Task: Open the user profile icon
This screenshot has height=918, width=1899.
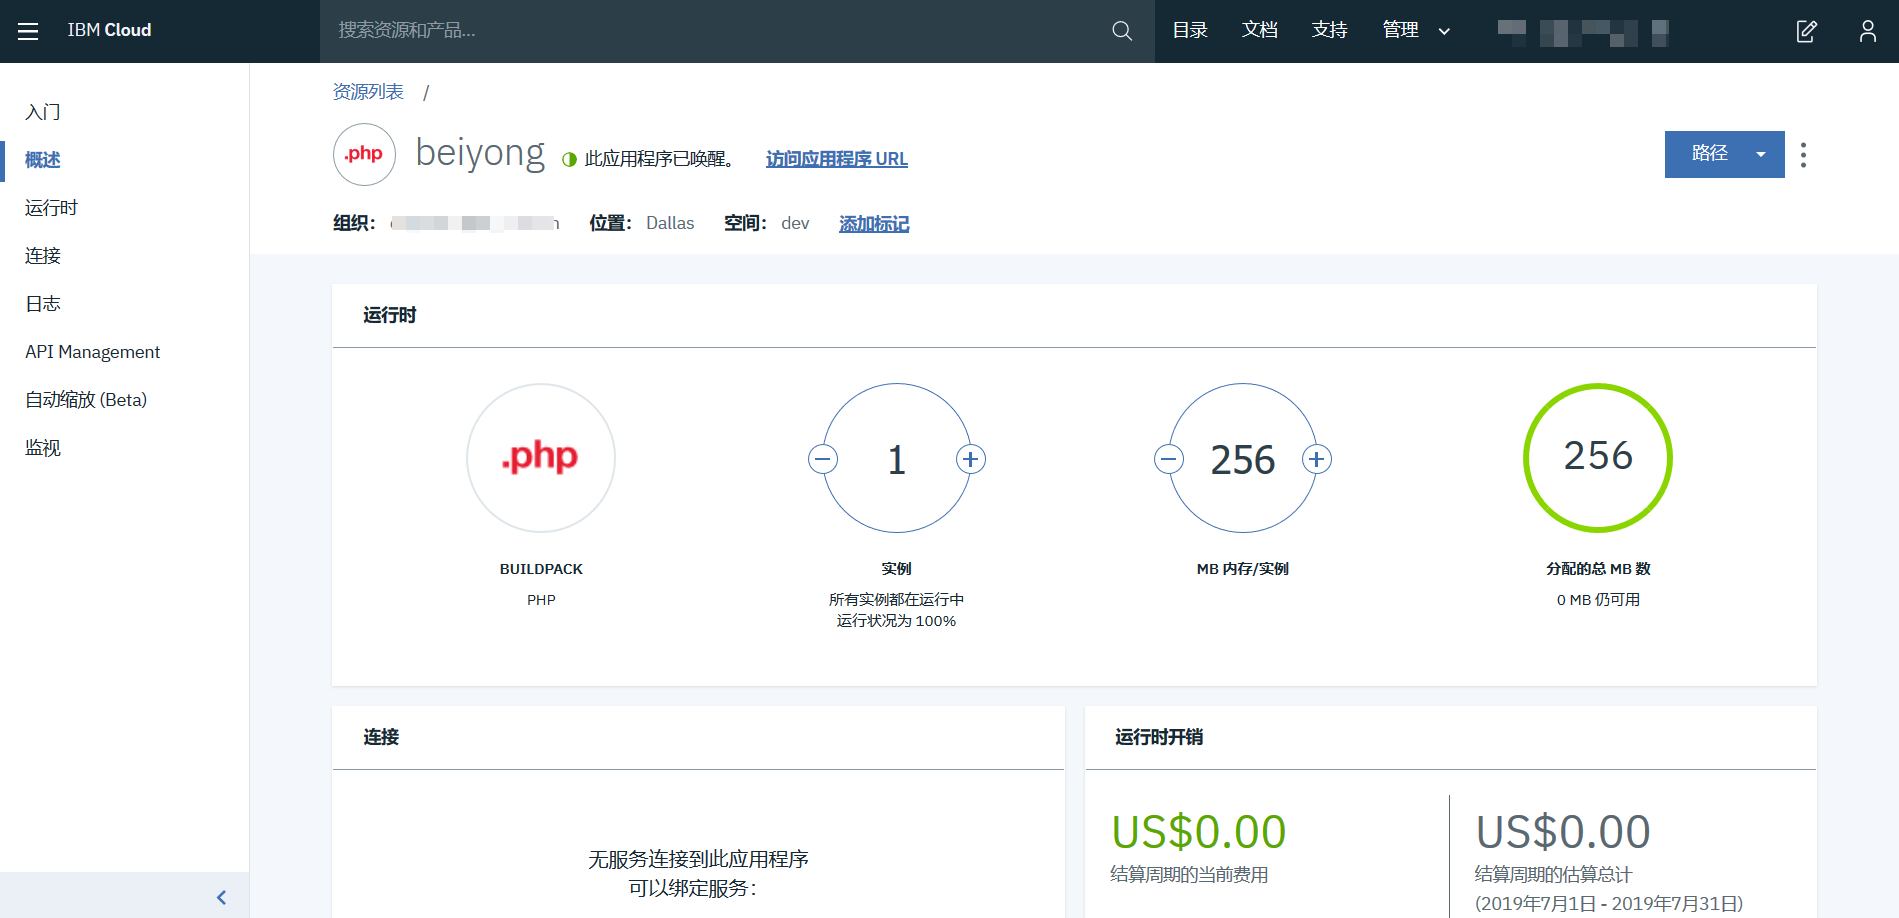Action: [x=1867, y=31]
